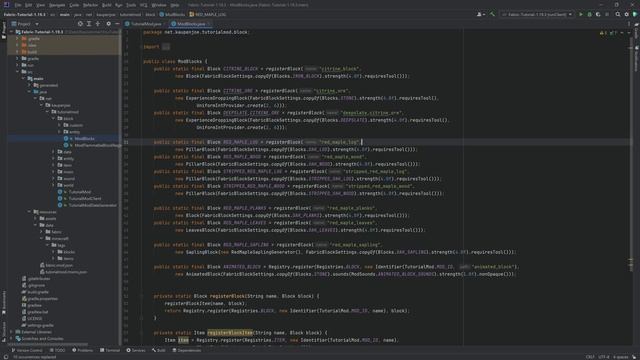Expand the custom package
This screenshot has width=640, height=360.
(59, 125)
